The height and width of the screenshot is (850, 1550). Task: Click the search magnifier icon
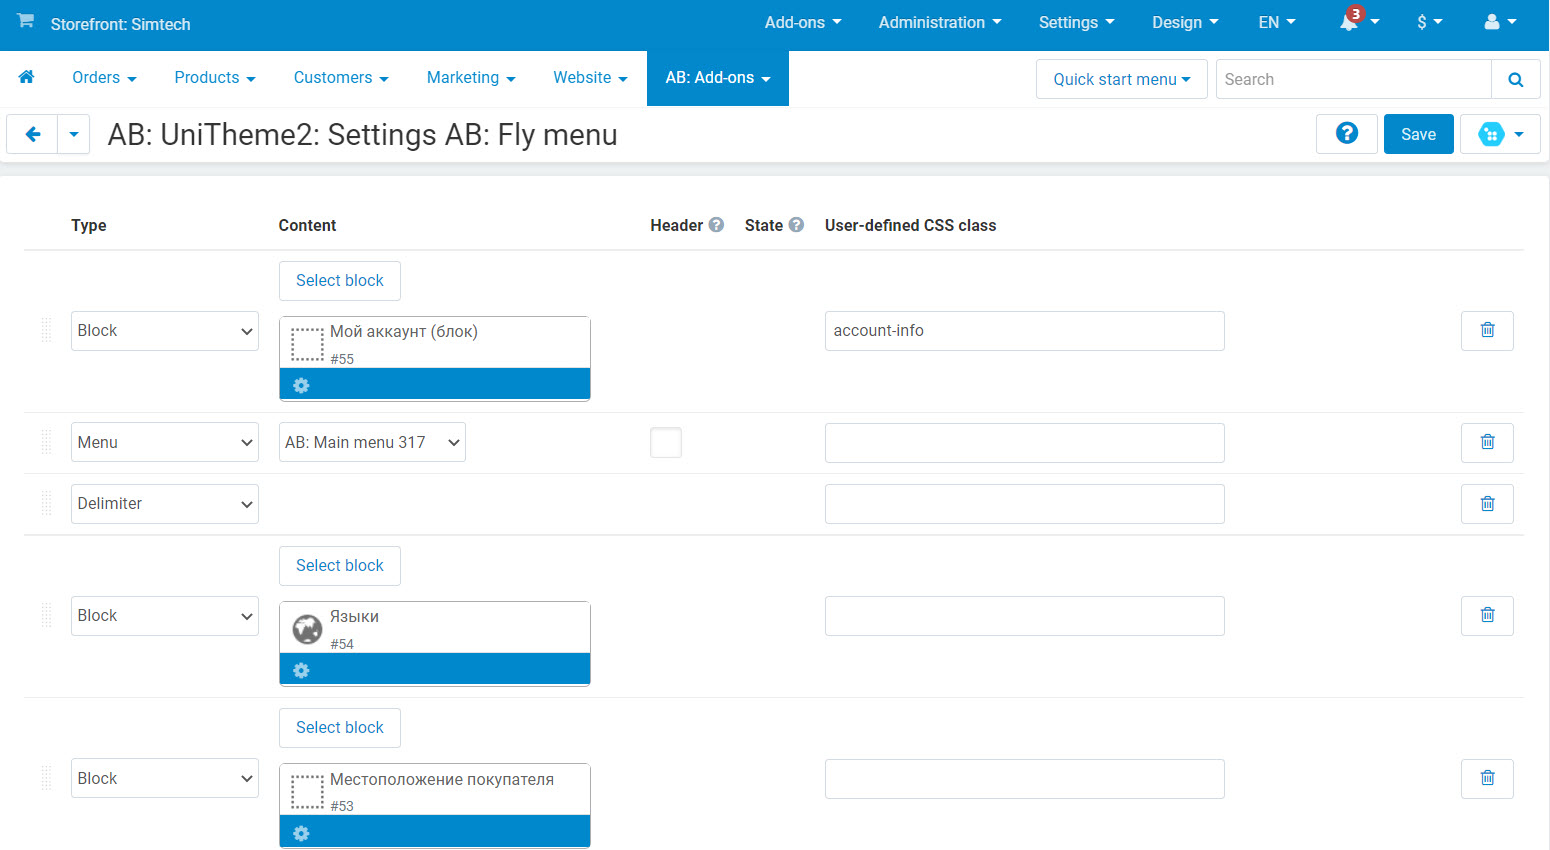(x=1515, y=80)
